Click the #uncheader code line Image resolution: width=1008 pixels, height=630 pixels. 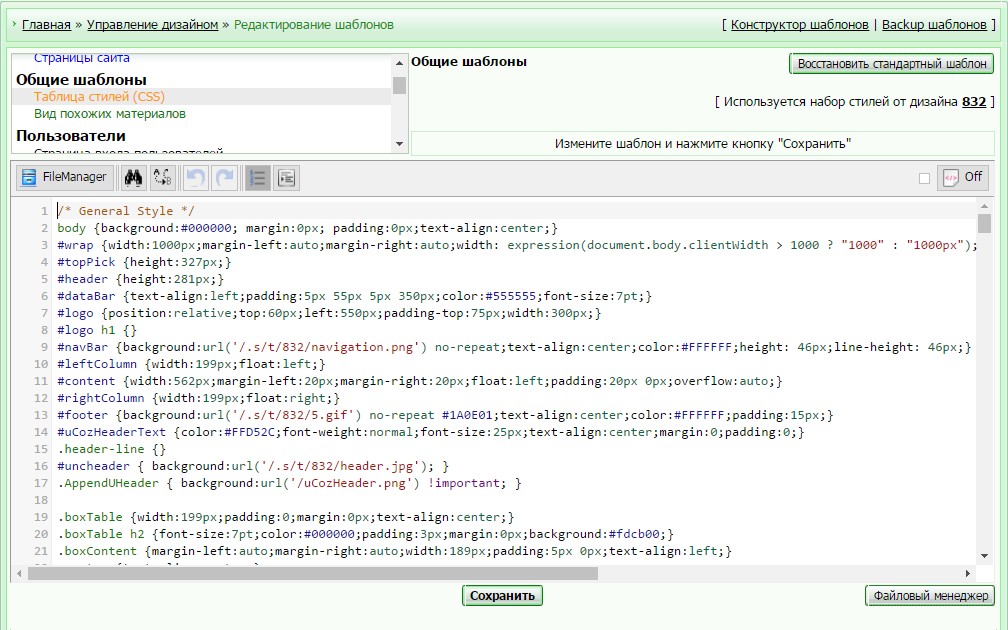[253, 466]
